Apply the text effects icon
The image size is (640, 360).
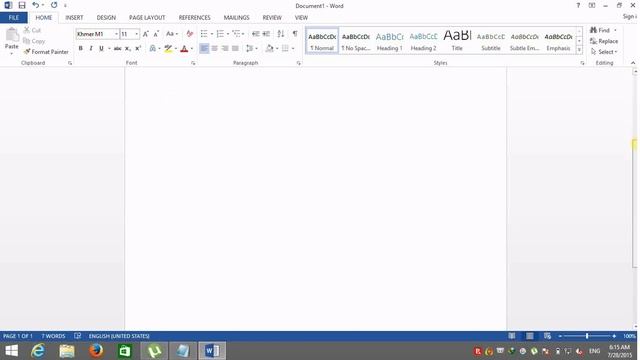(153, 49)
